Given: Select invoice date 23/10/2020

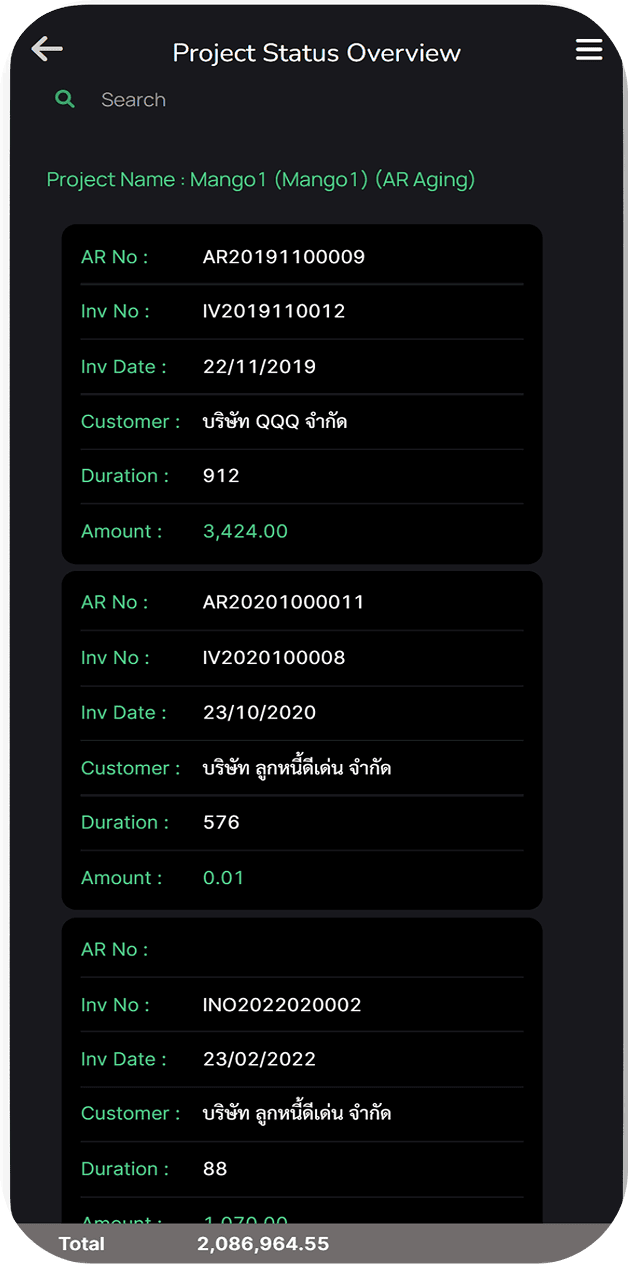Looking at the screenshot, I should coord(259,713).
